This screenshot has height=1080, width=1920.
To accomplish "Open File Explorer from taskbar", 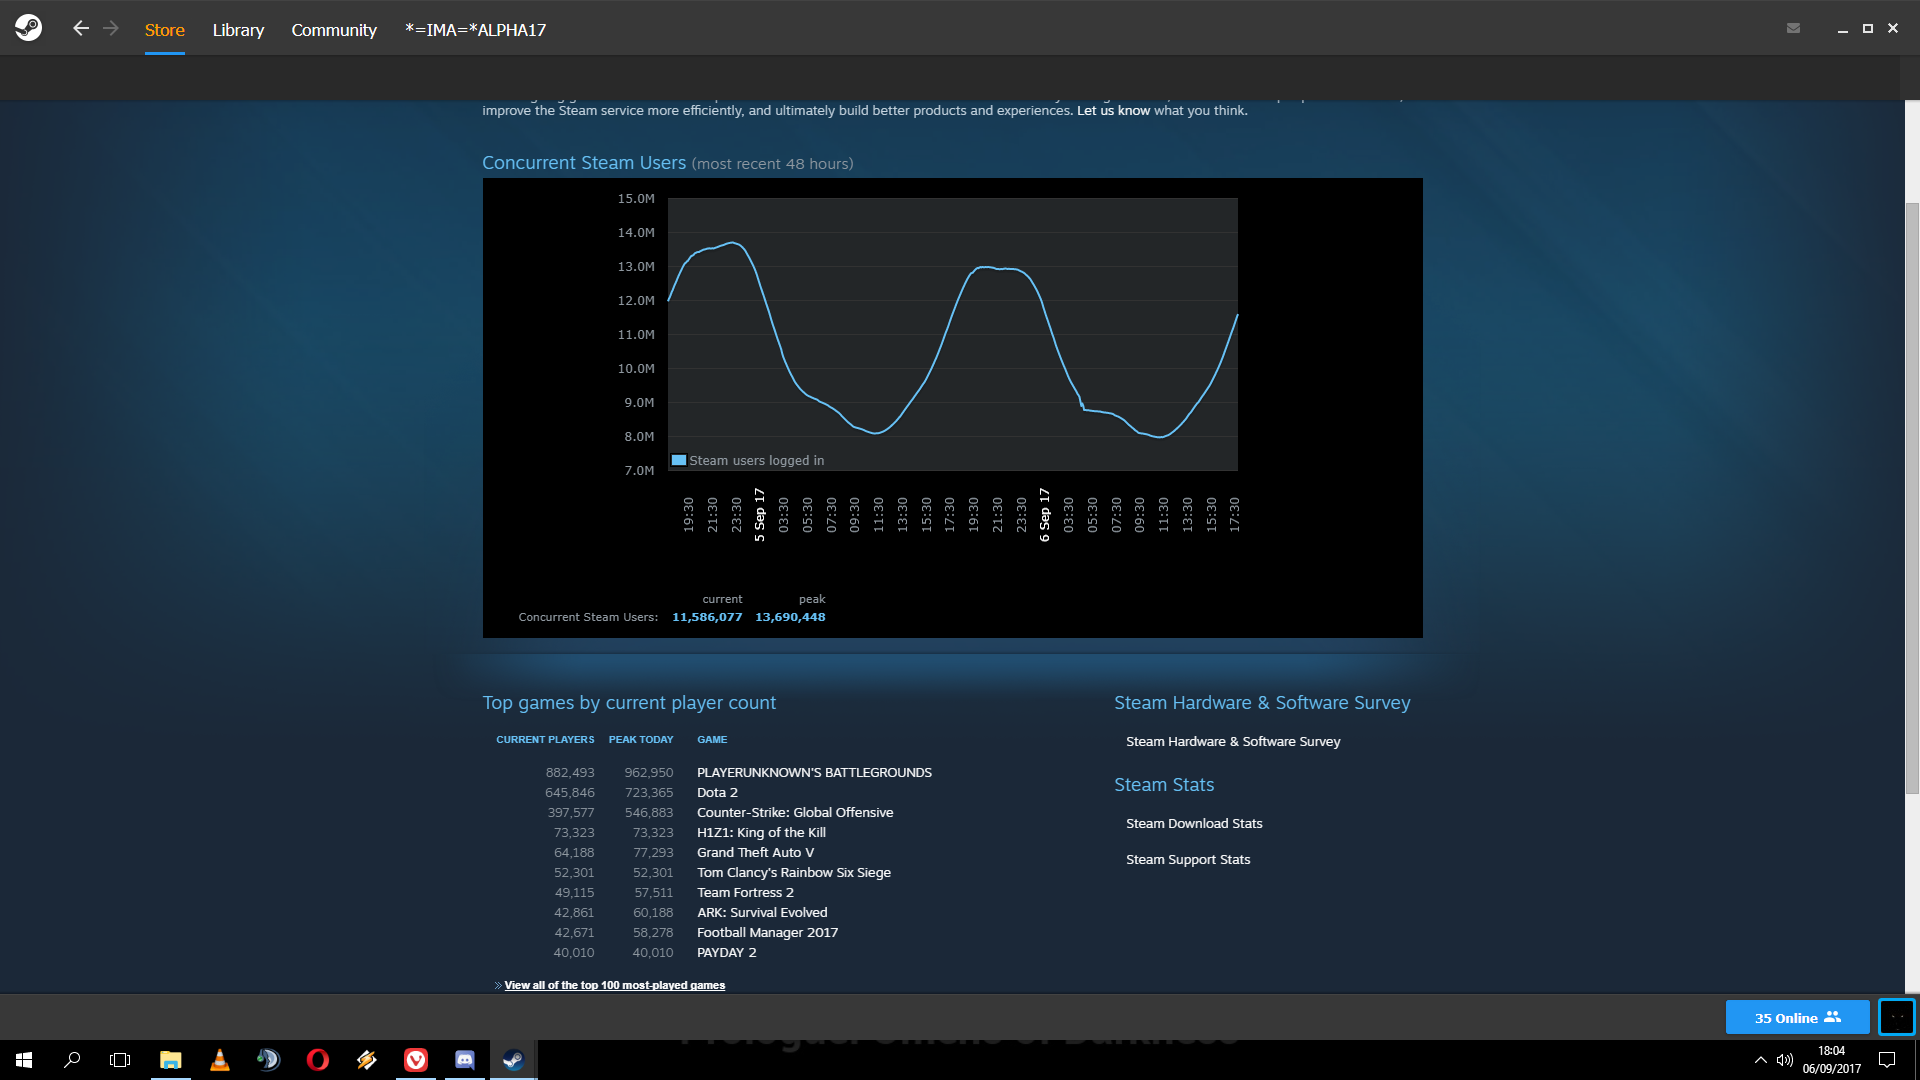I will click(171, 1060).
